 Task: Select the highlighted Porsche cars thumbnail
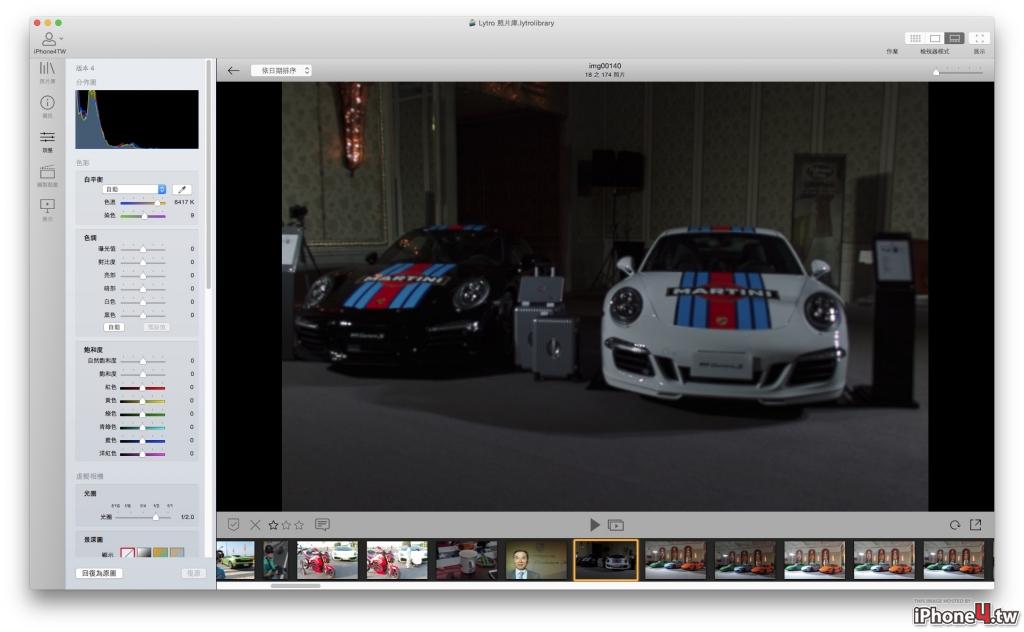click(x=605, y=560)
